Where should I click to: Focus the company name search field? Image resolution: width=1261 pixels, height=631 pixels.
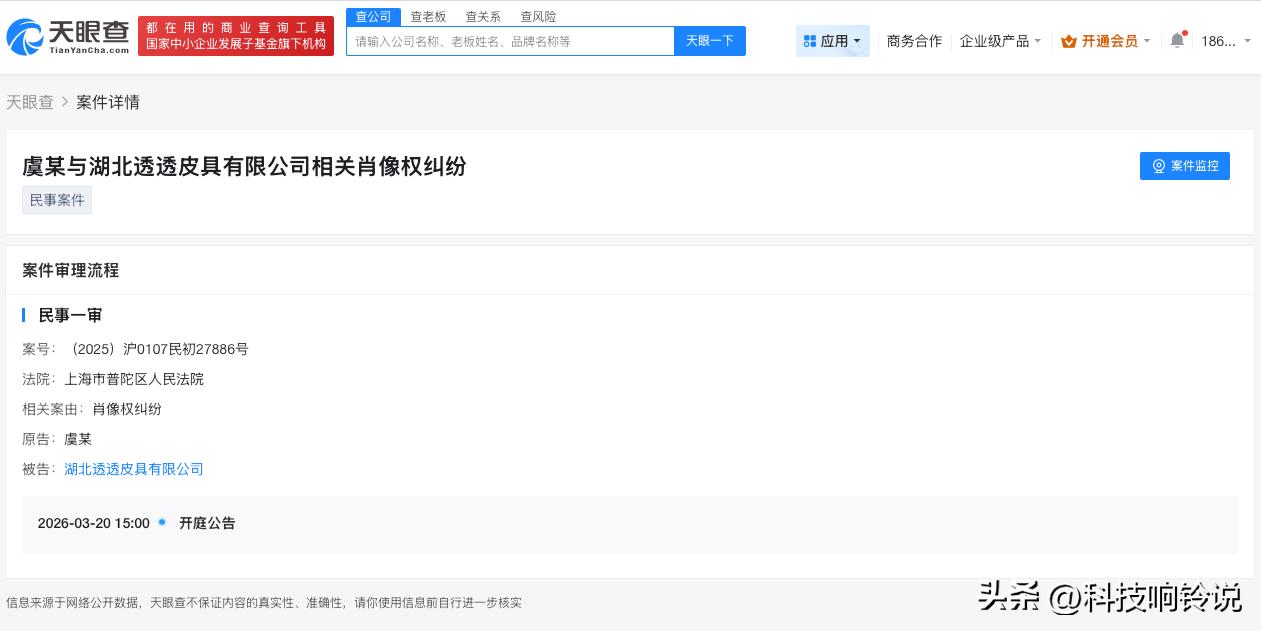point(510,41)
